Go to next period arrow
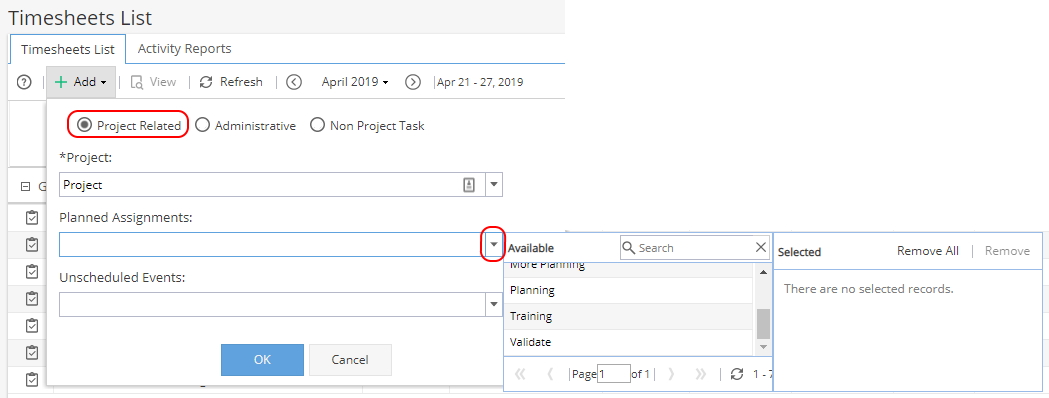The height and width of the screenshot is (398, 1049). (x=413, y=82)
